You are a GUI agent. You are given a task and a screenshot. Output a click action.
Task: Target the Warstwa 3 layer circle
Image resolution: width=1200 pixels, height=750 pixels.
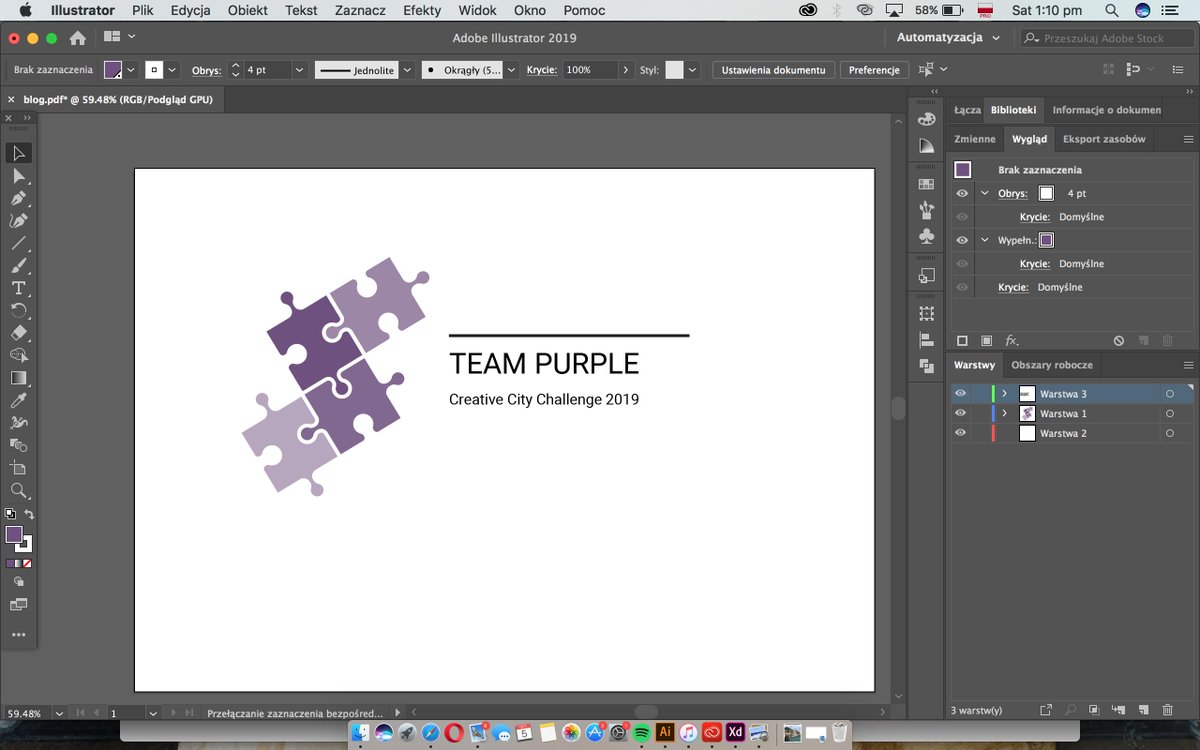1169,394
